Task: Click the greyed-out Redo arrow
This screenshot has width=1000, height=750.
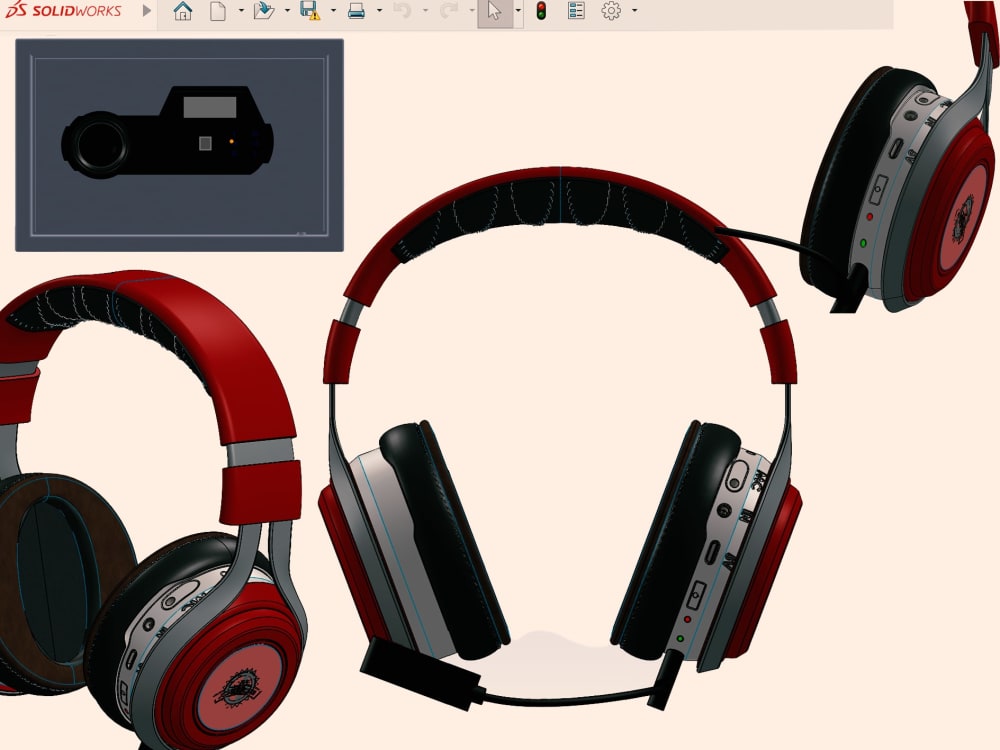Action: [448, 11]
